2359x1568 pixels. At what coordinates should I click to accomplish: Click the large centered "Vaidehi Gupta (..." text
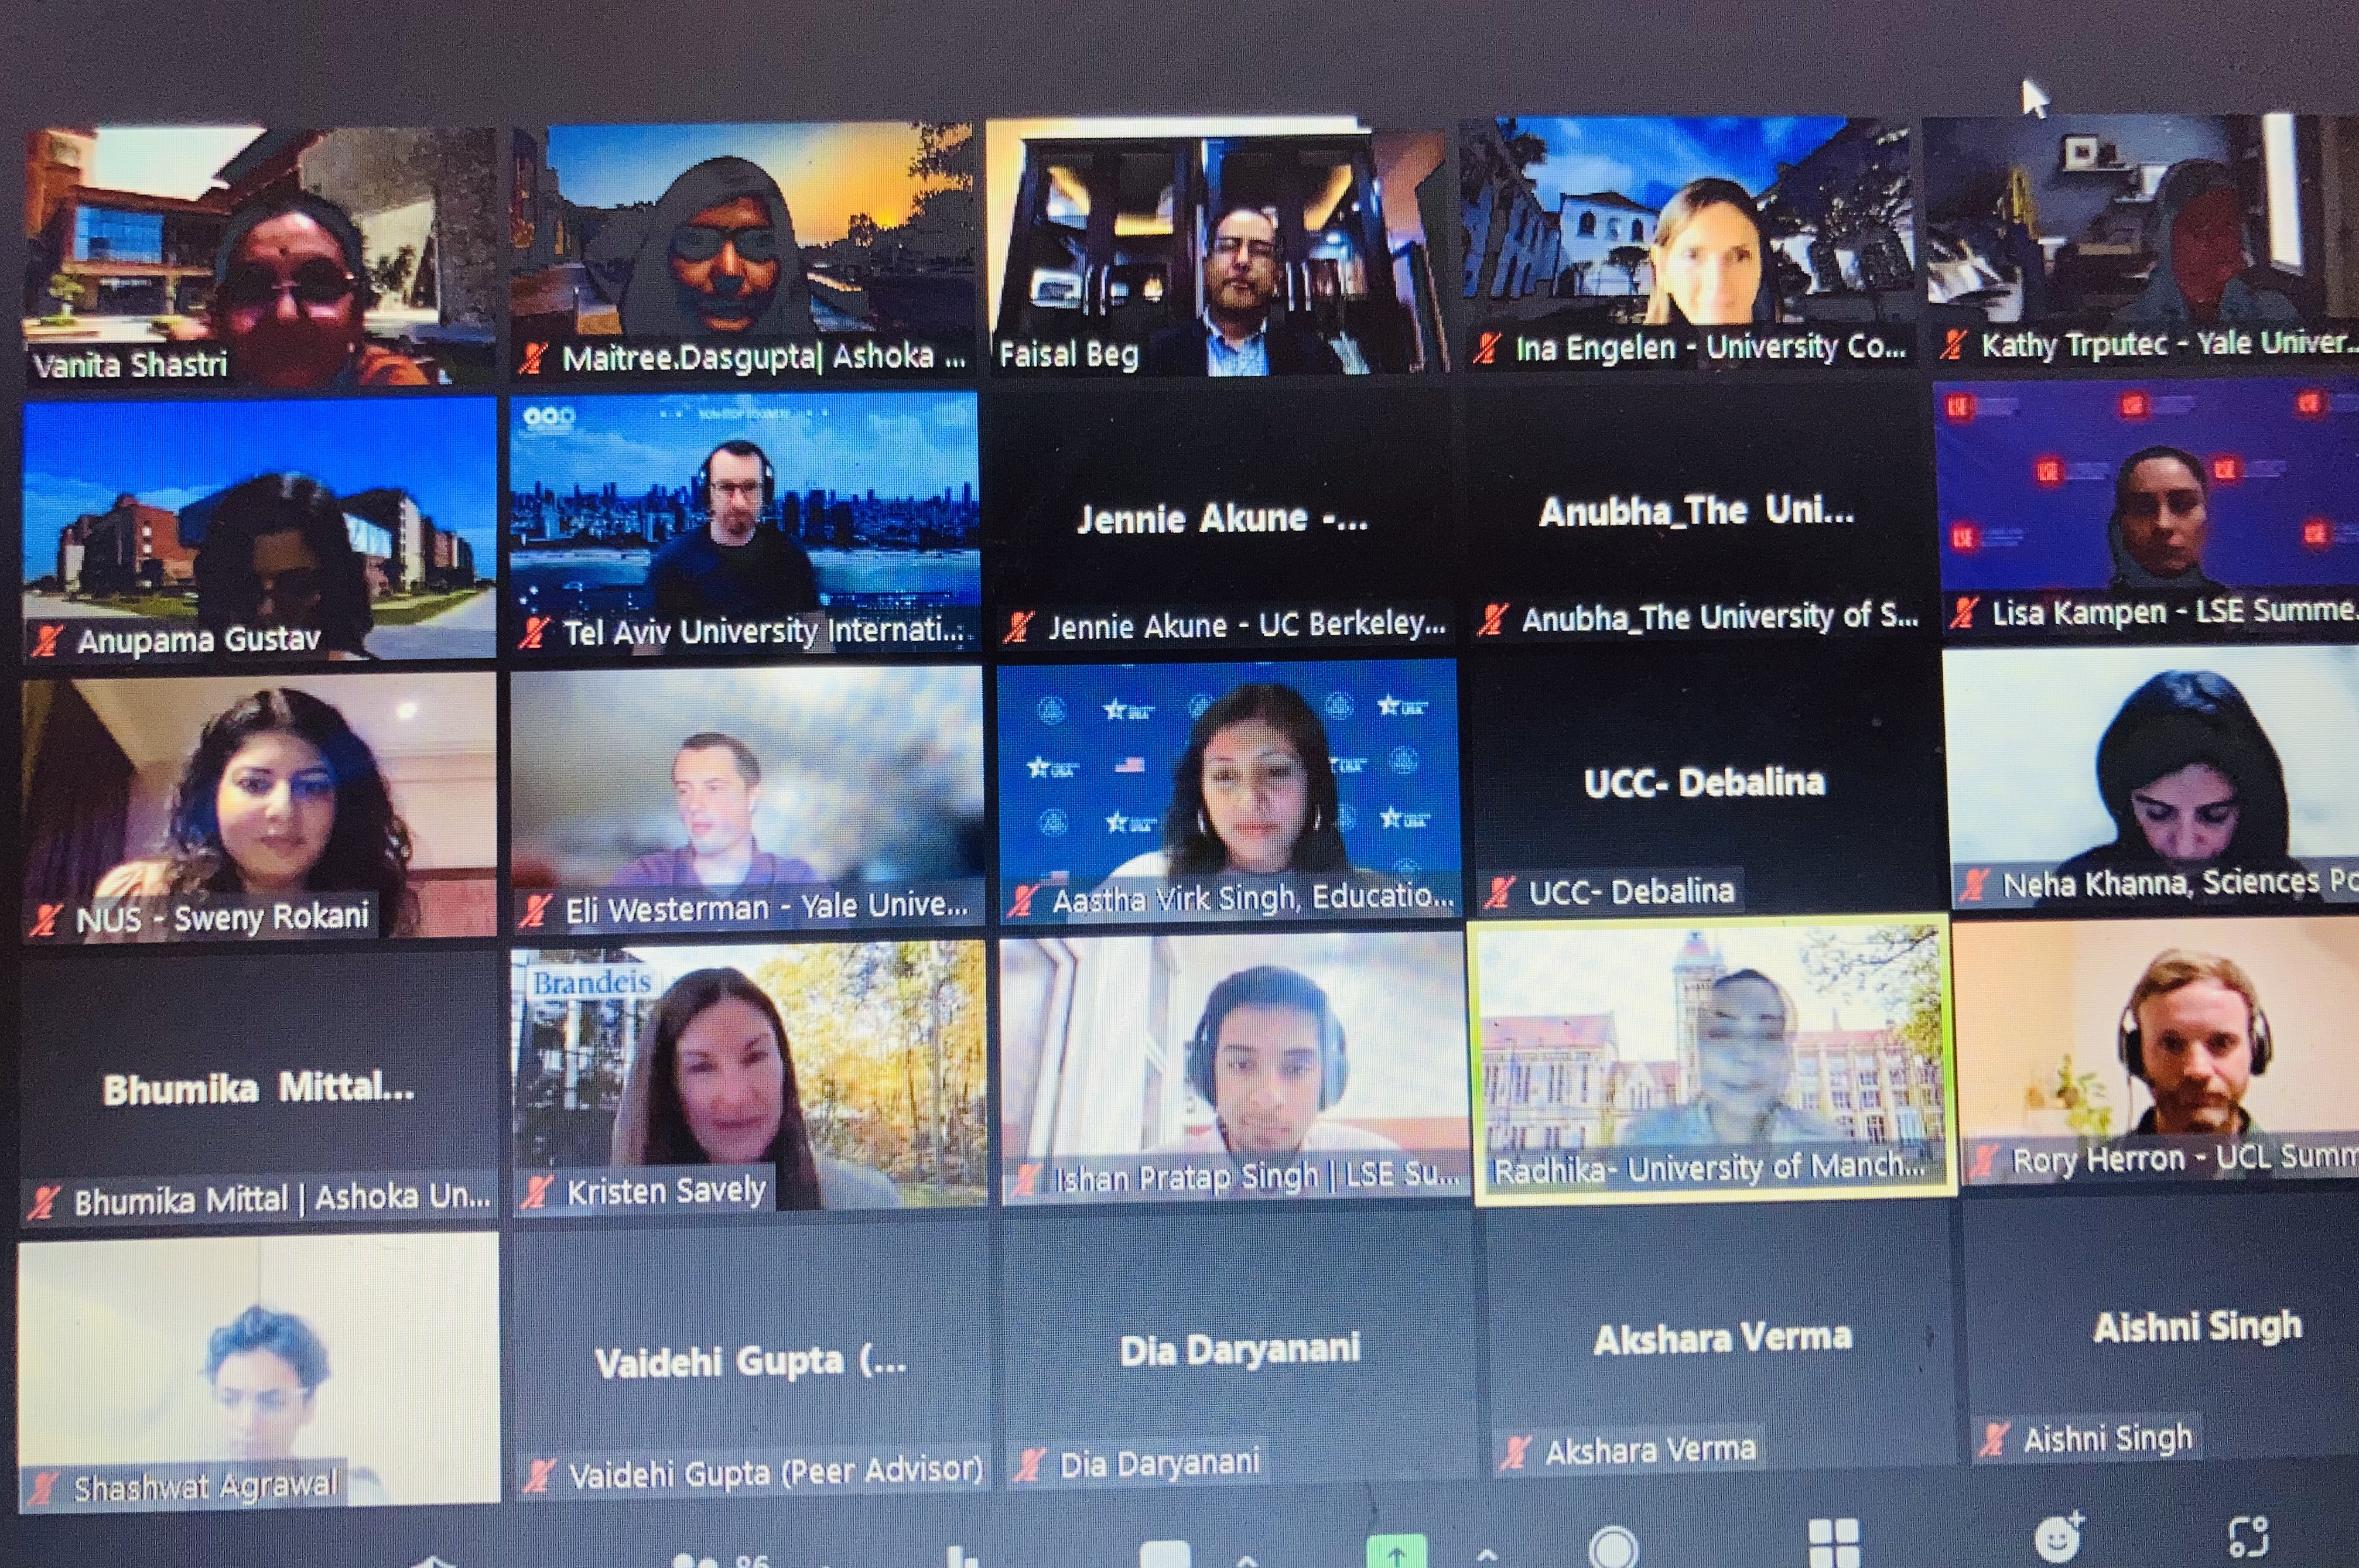(x=751, y=1363)
